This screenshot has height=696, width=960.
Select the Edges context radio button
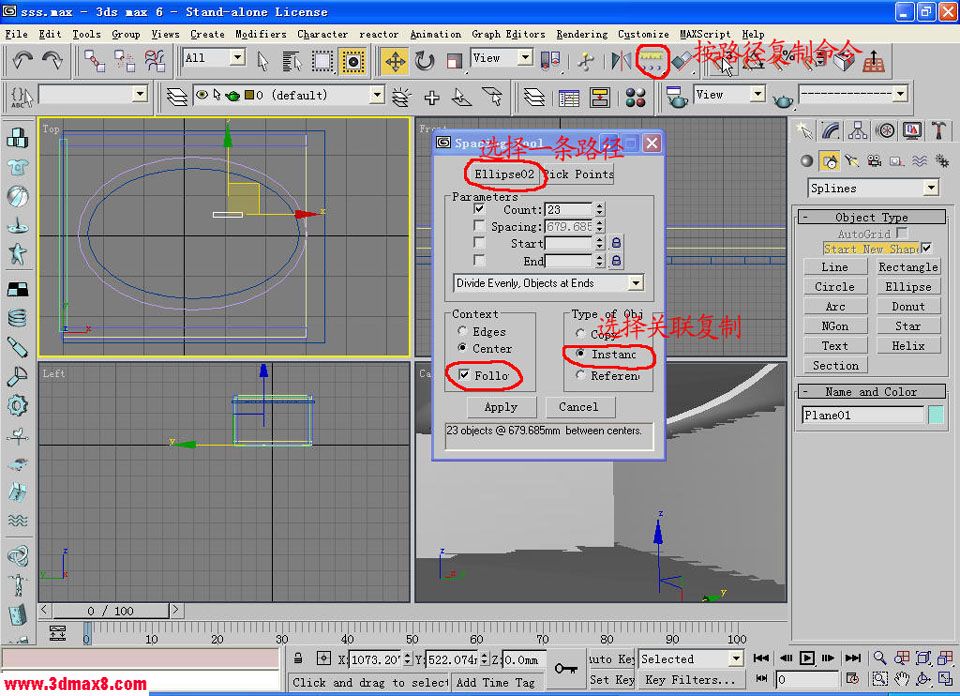462,332
